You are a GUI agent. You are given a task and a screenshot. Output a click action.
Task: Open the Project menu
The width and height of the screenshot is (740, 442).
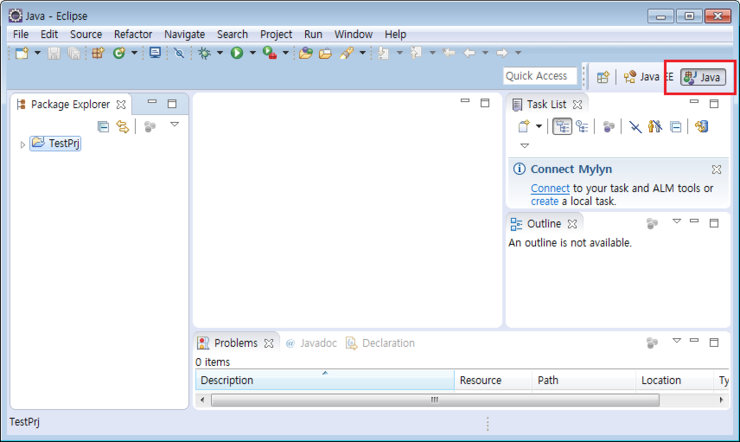click(276, 34)
